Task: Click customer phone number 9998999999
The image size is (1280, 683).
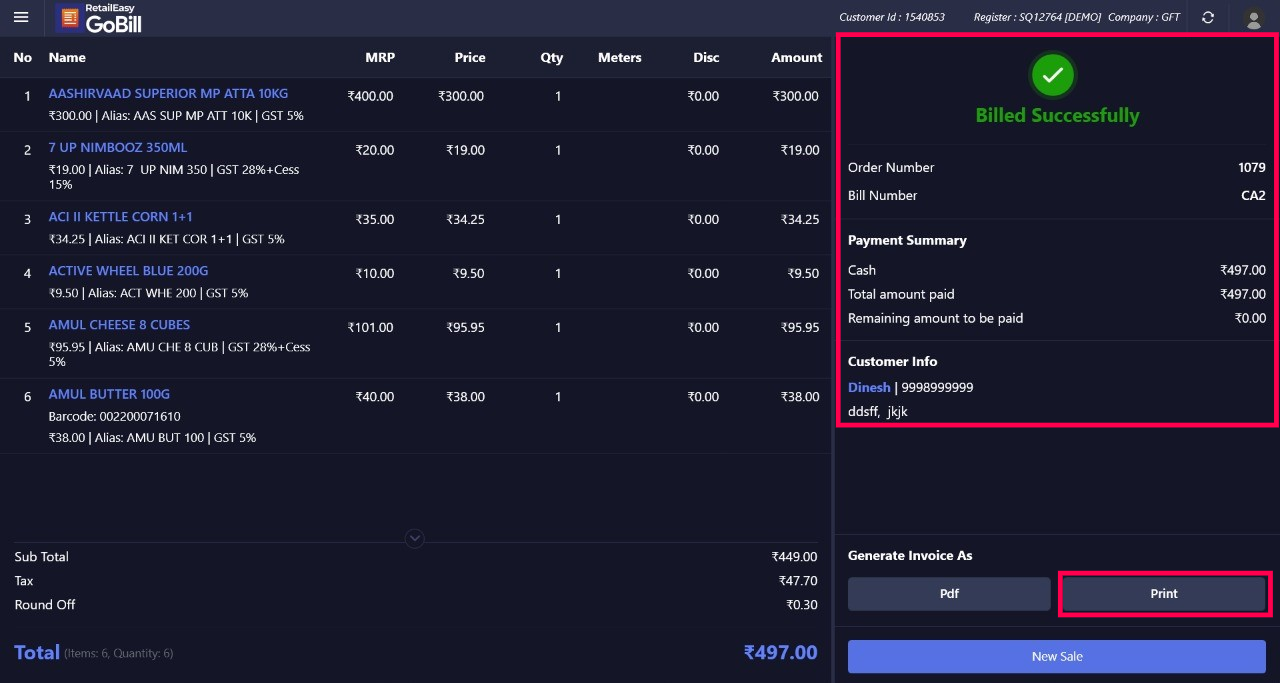Action: (x=938, y=387)
